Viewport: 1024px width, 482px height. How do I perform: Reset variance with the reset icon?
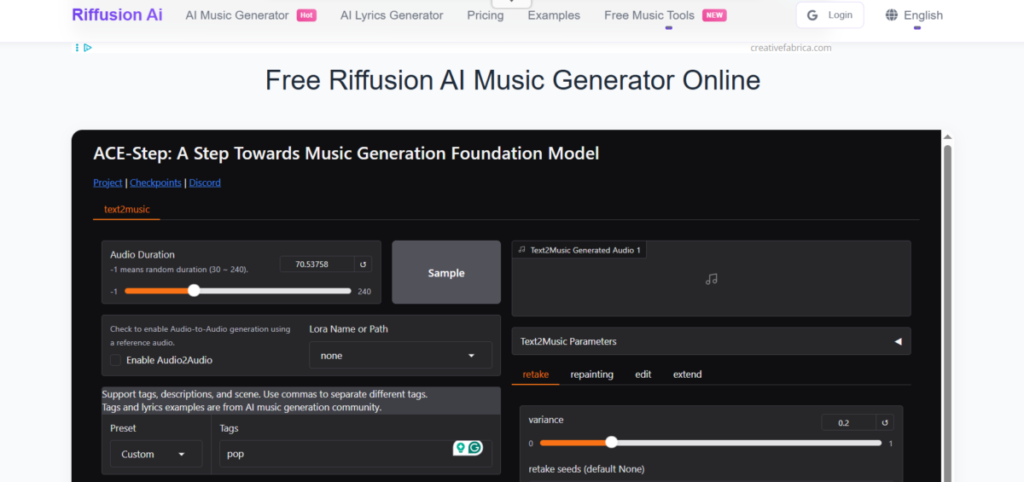pos(885,423)
